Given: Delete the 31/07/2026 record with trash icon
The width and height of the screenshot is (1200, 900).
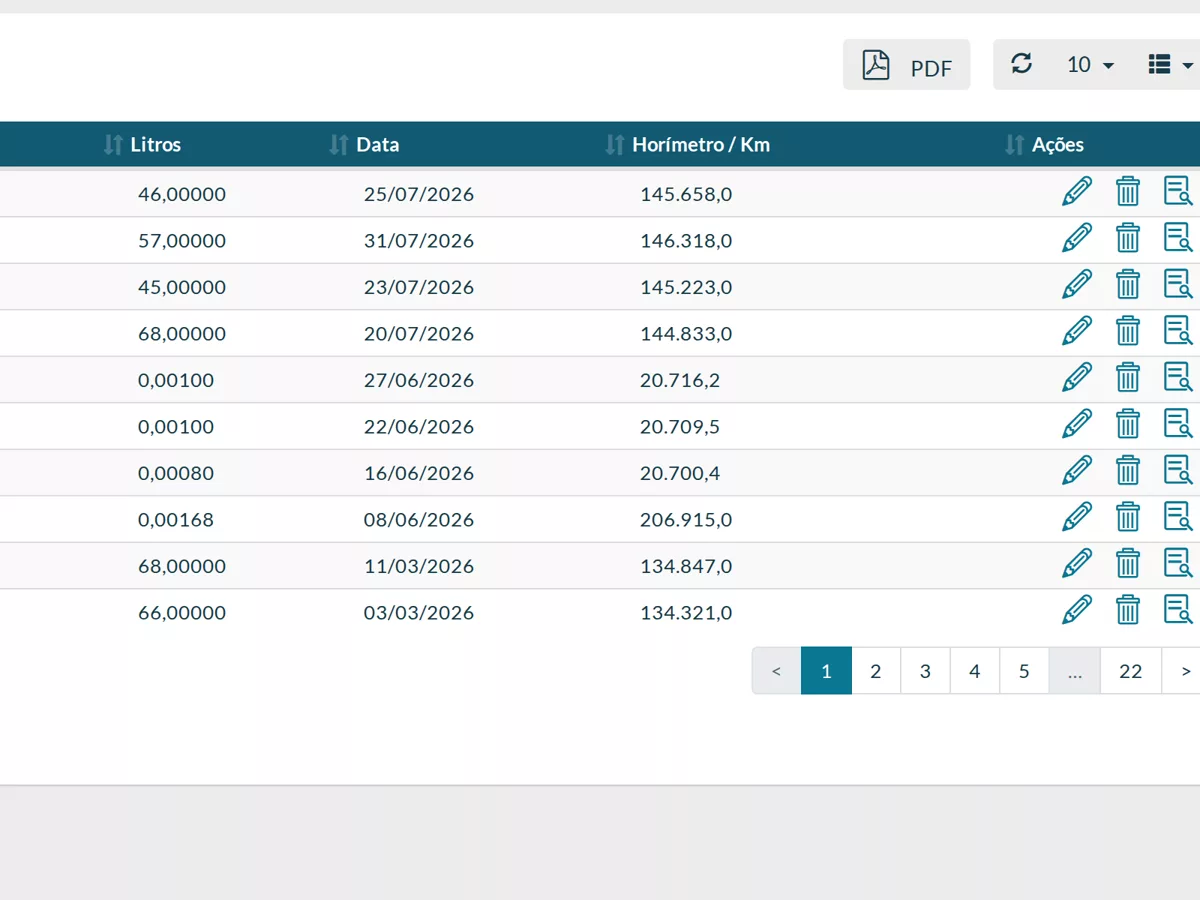Looking at the screenshot, I should click(1128, 238).
